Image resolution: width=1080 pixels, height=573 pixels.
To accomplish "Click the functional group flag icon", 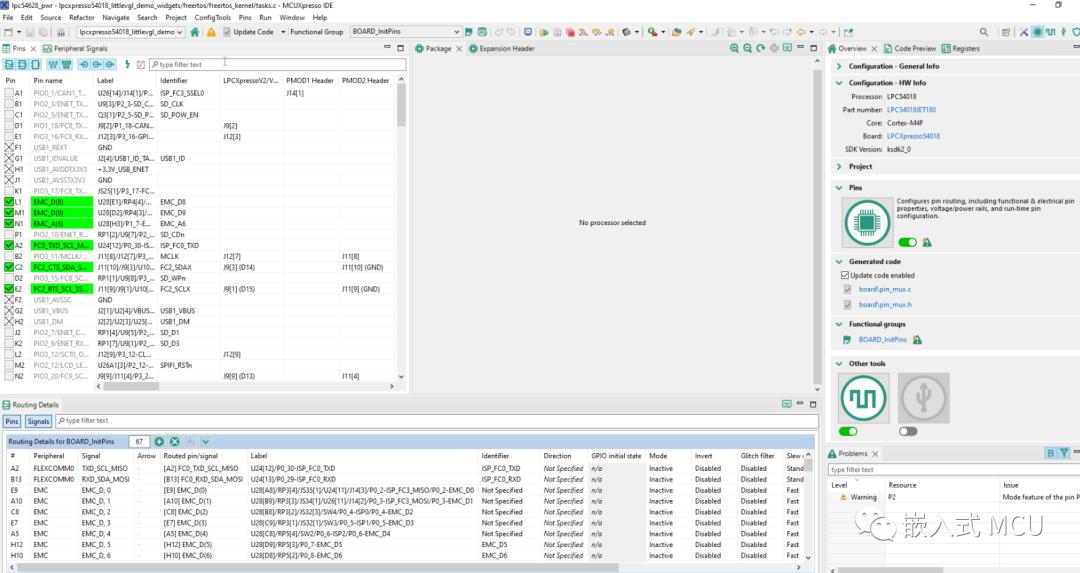I will tap(468, 32).
